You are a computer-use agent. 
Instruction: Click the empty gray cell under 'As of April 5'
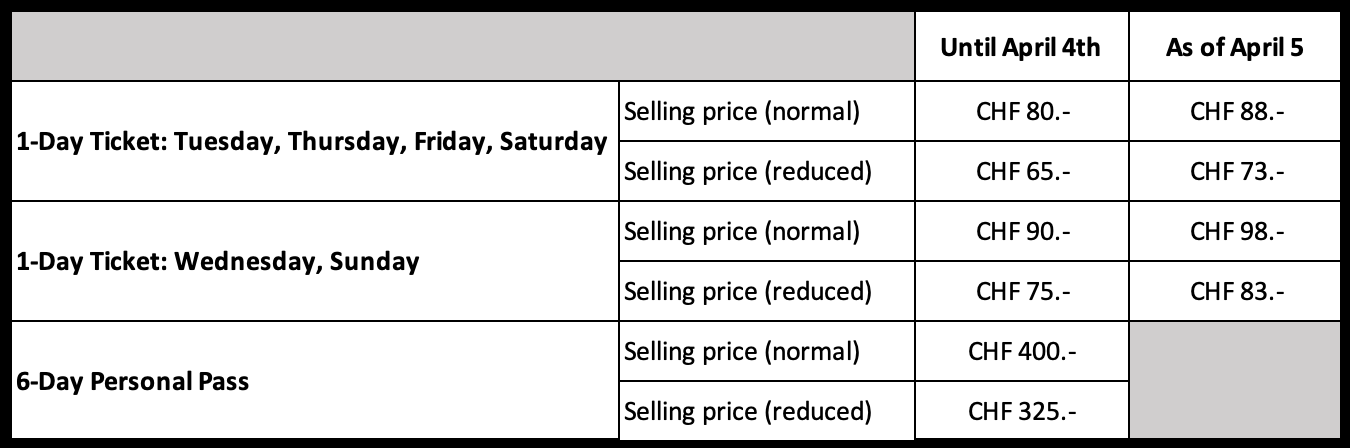point(1234,380)
